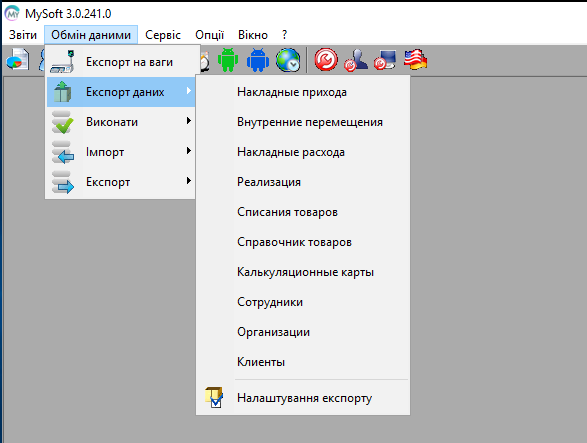Screen dimensions: 587x443
Task: Click the red wrench circle icon
Action: [326, 60]
